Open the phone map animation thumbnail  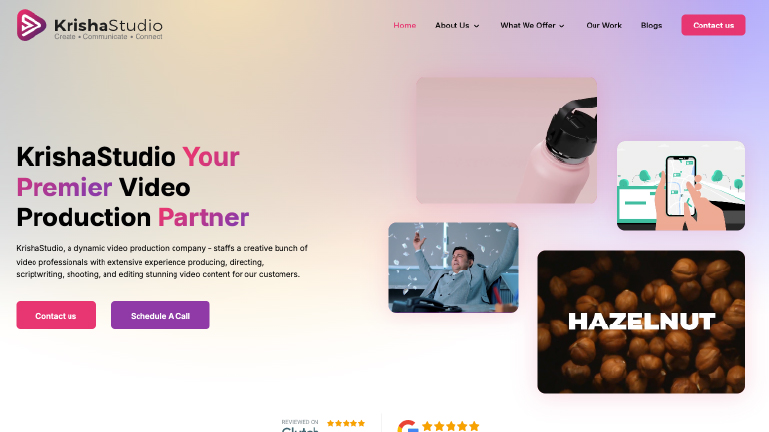click(681, 186)
